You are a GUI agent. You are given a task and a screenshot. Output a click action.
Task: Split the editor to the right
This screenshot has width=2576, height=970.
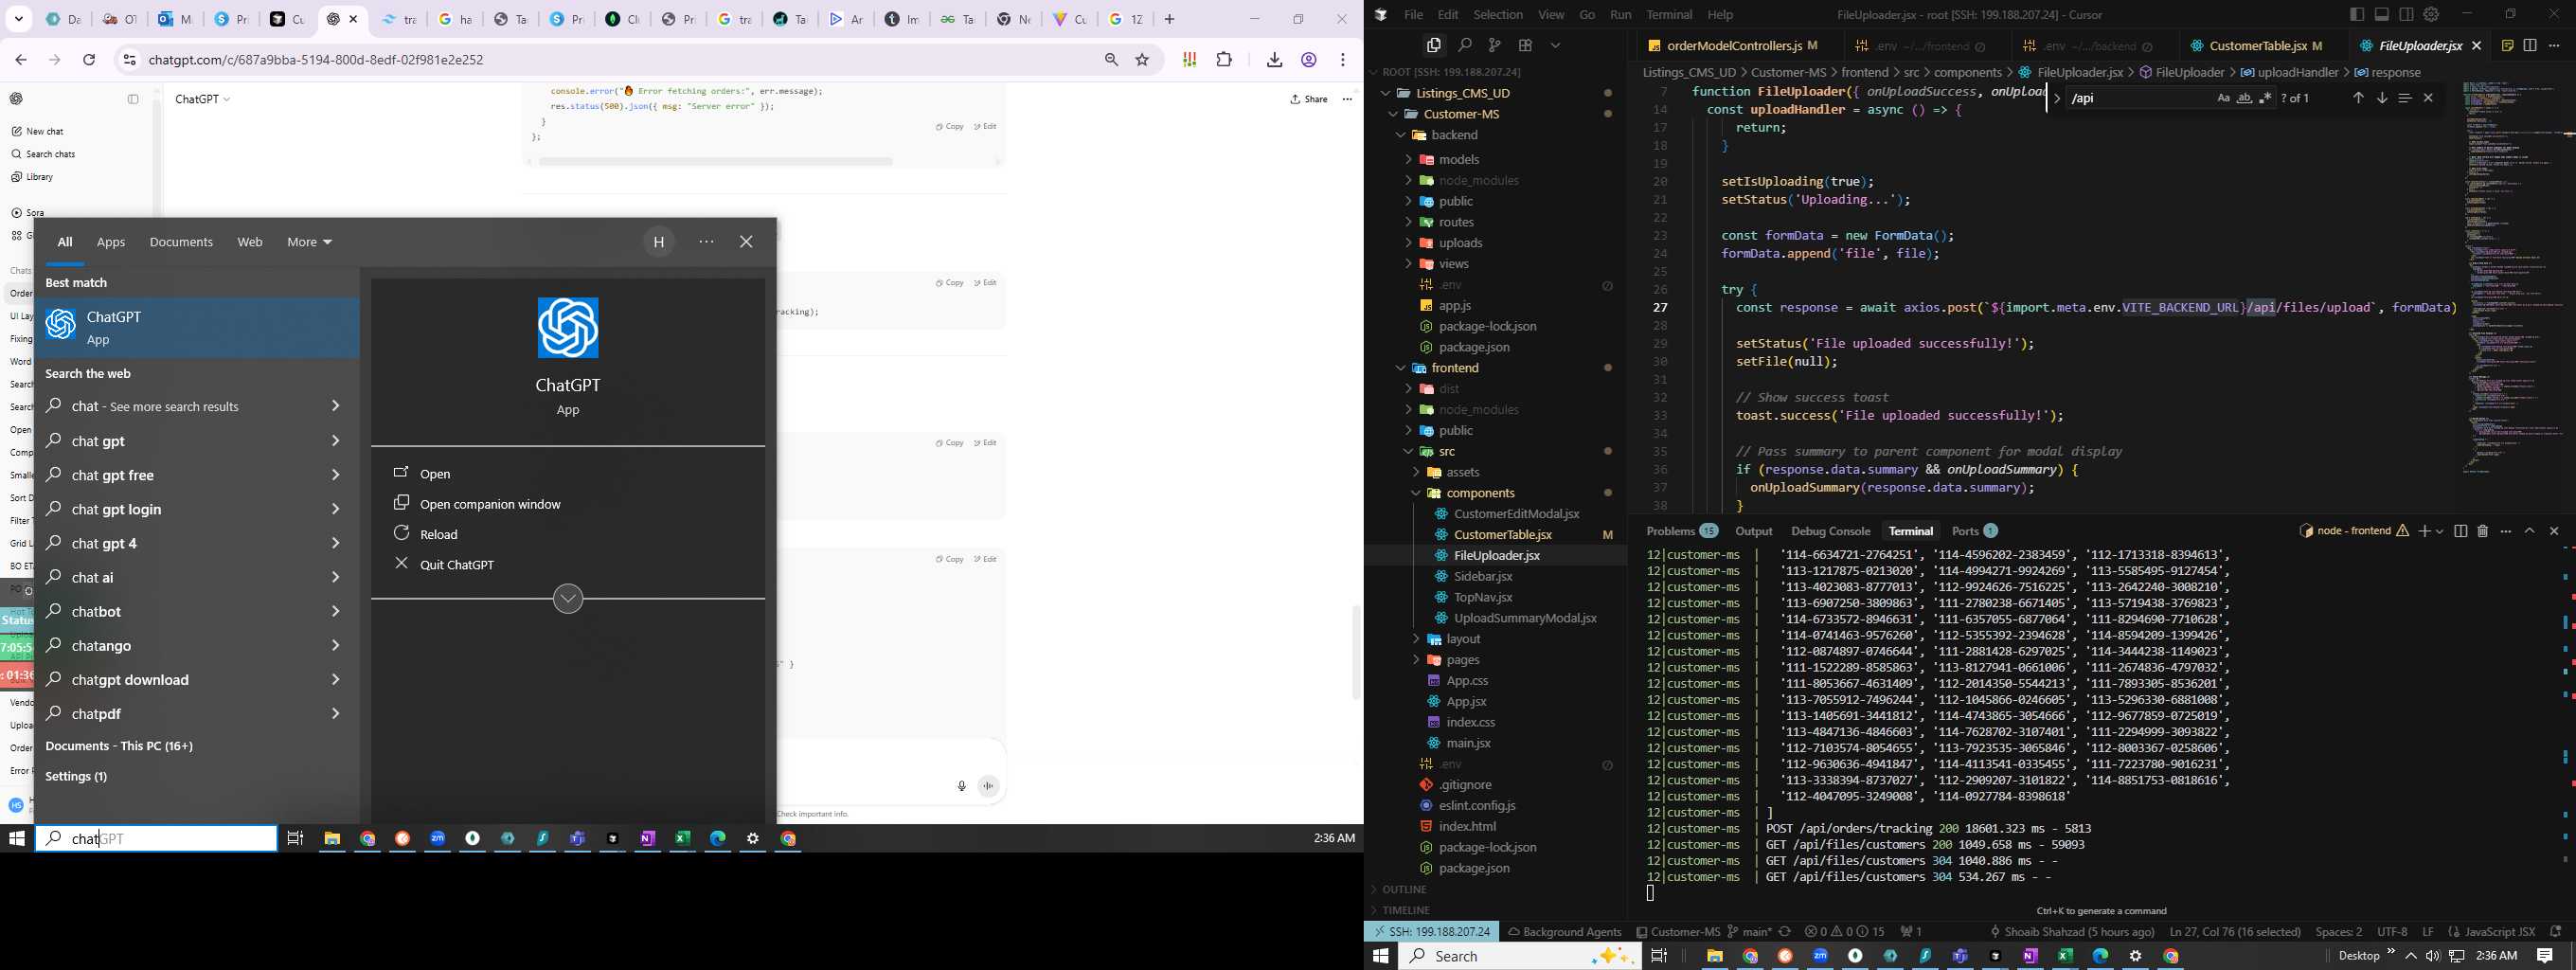[x=2530, y=45]
